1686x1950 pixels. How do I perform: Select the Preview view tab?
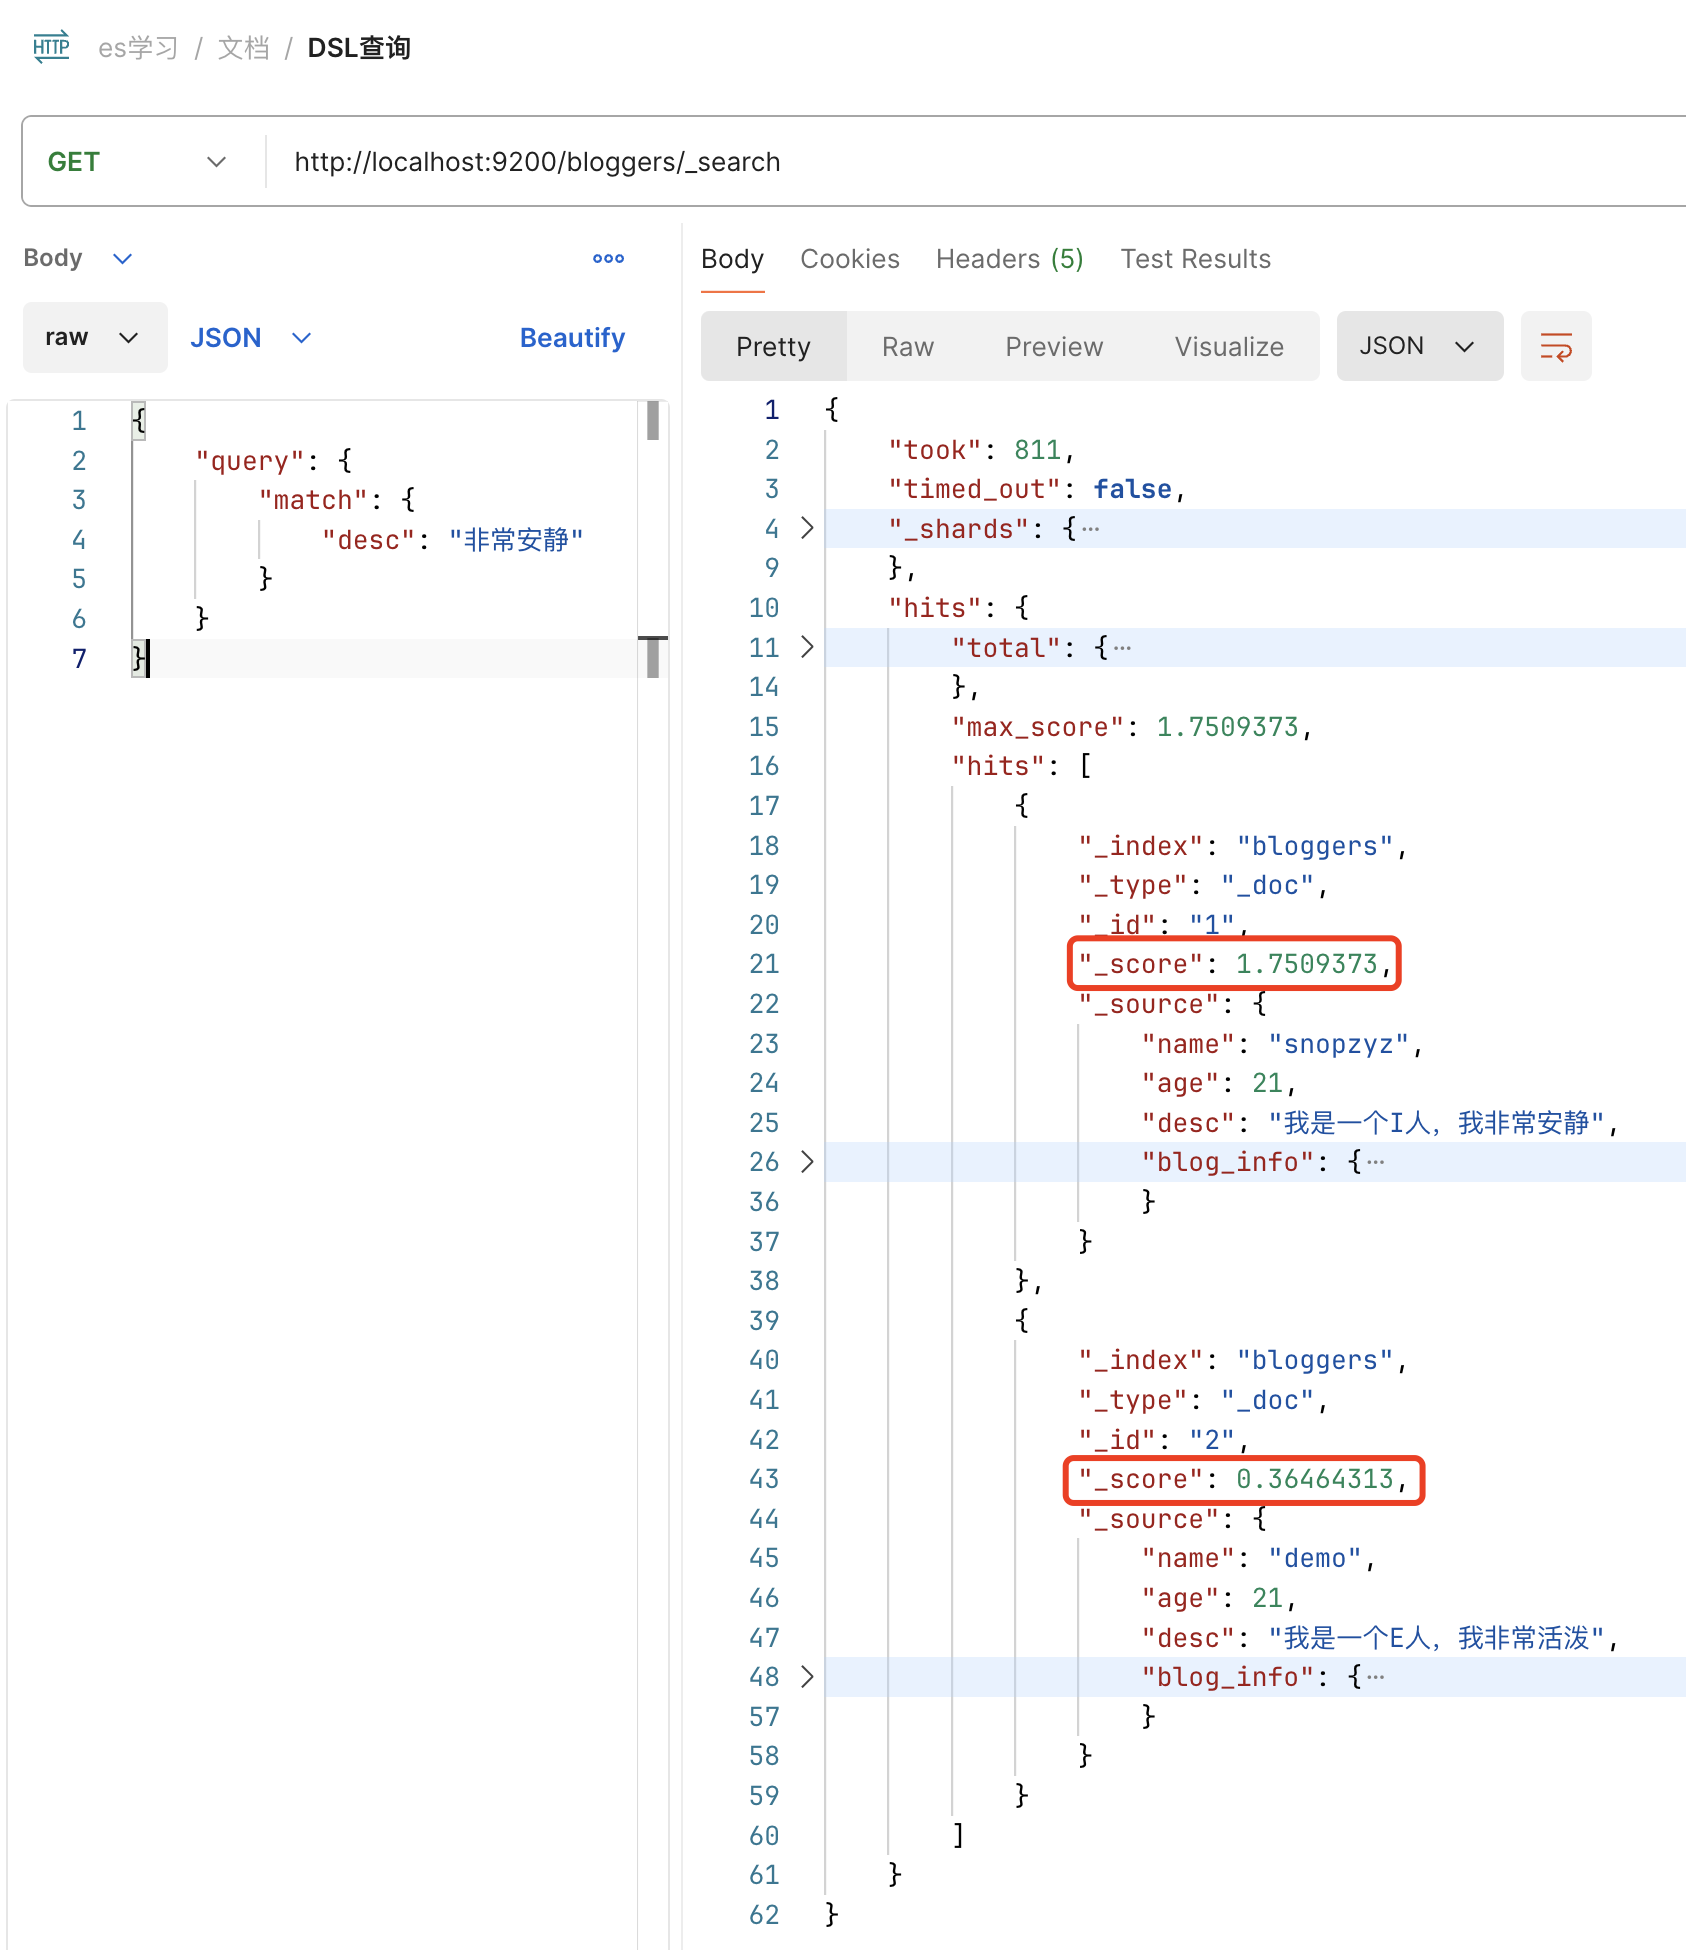1054,346
